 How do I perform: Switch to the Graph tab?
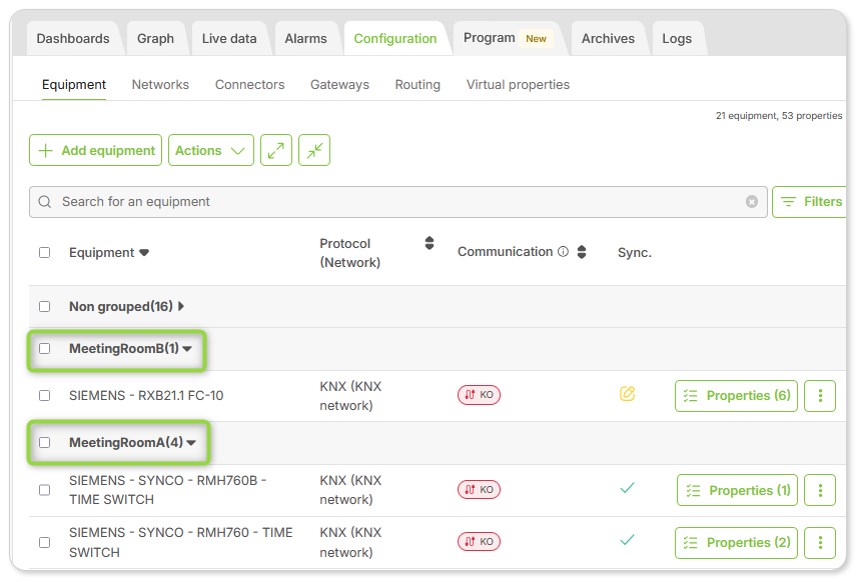click(155, 39)
